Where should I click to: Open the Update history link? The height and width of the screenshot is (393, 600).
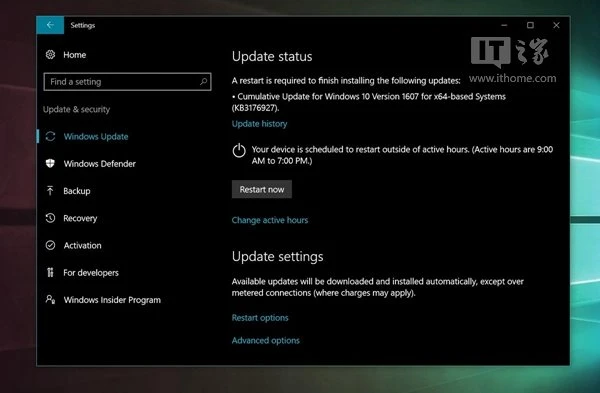tap(259, 124)
